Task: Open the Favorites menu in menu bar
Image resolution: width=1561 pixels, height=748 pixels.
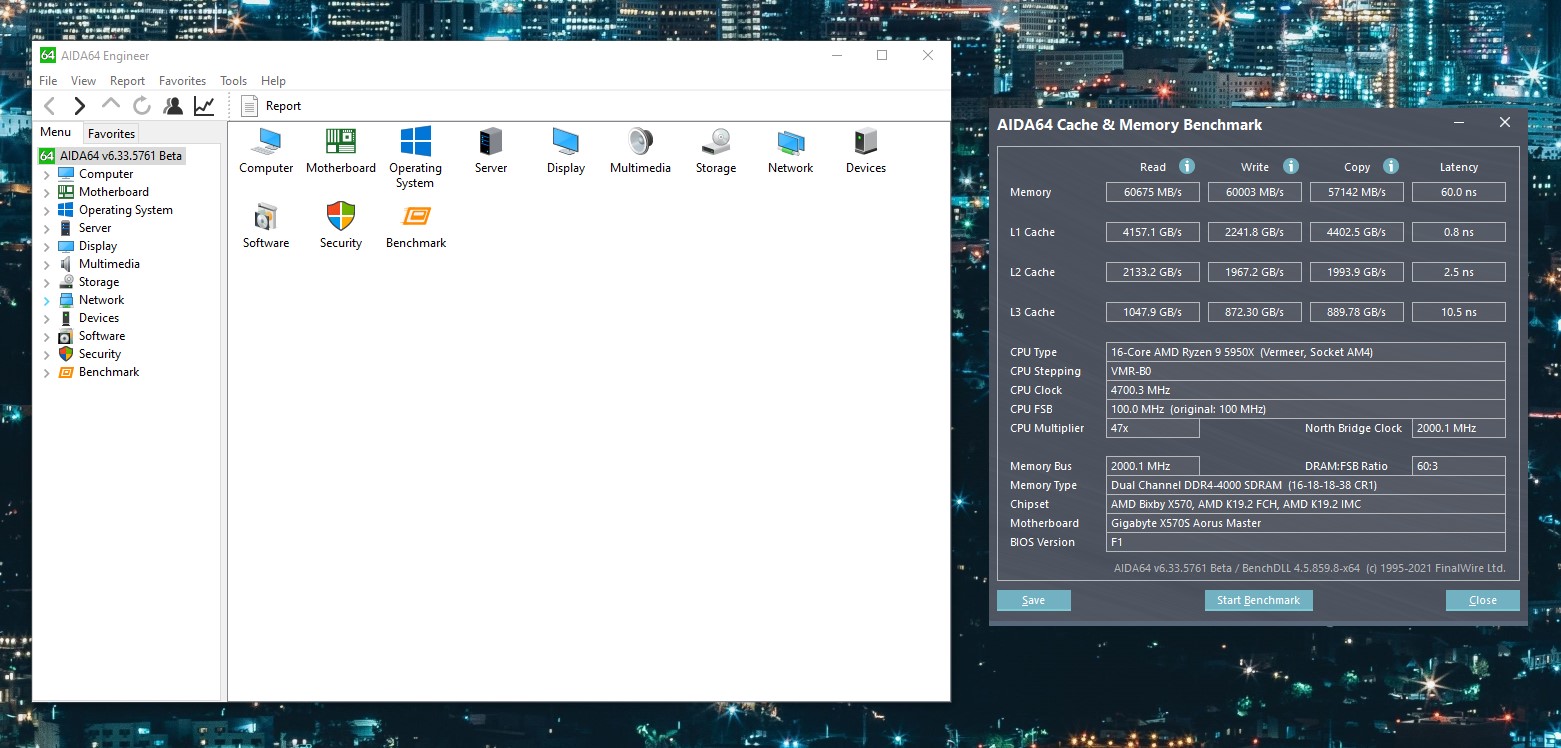Action: coord(182,81)
